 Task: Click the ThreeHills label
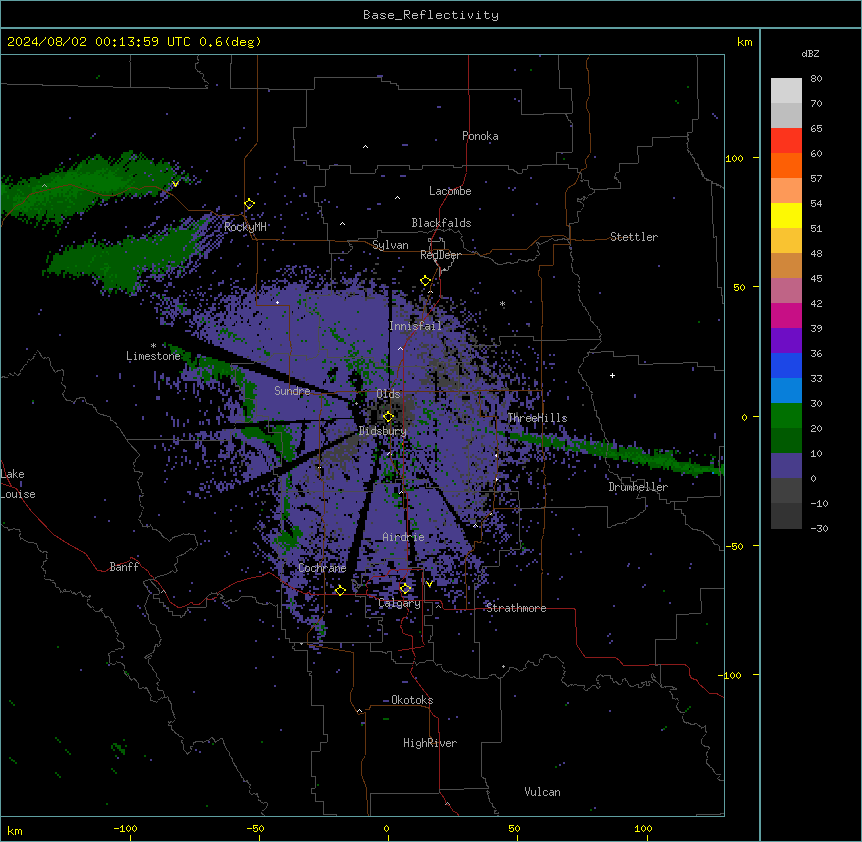click(537, 418)
